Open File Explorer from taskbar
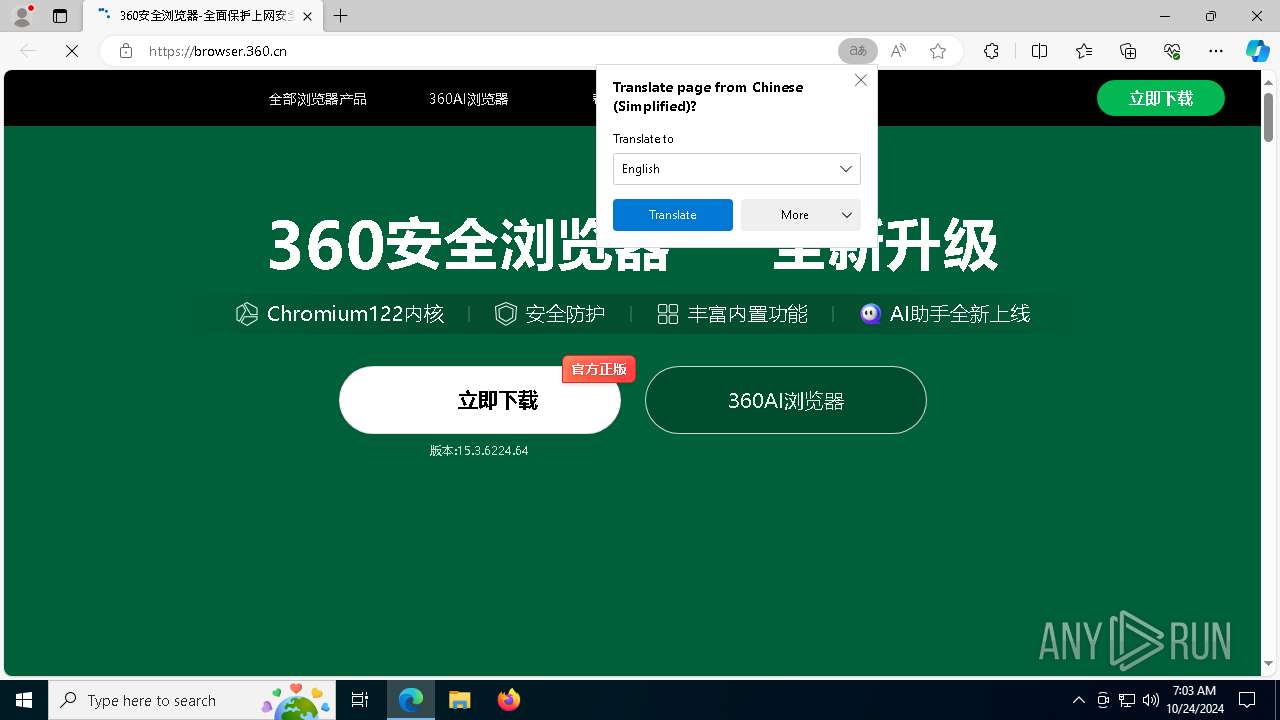The width and height of the screenshot is (1280, 720). click(459, 700)
